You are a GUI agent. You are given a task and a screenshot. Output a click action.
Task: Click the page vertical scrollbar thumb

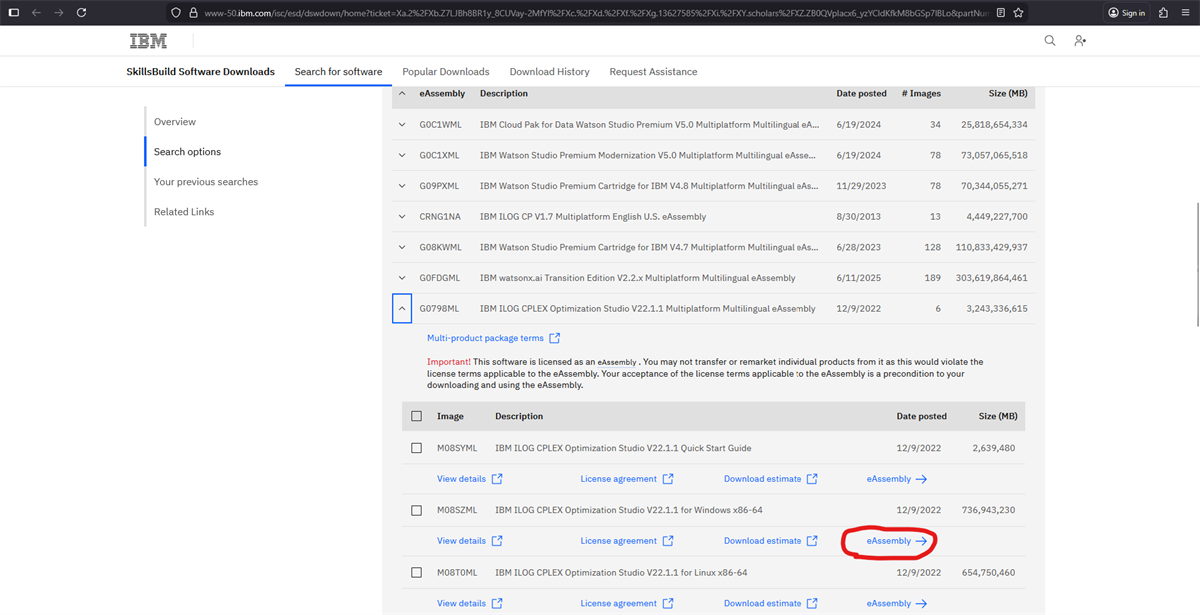[1196, 264]
